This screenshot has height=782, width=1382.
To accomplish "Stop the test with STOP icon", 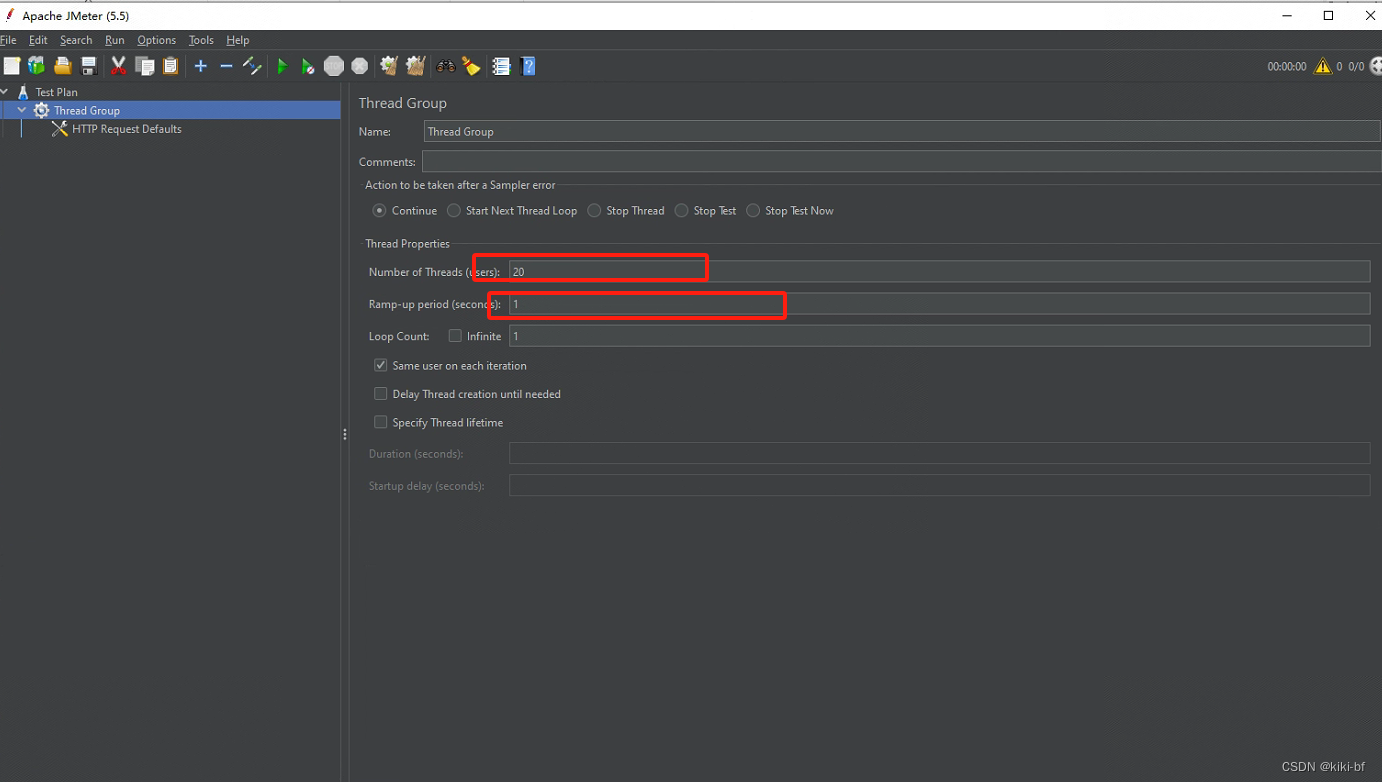I will 334,66.
